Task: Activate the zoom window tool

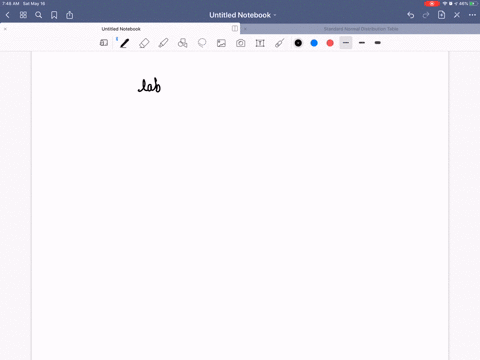Action: coord(104,43)
